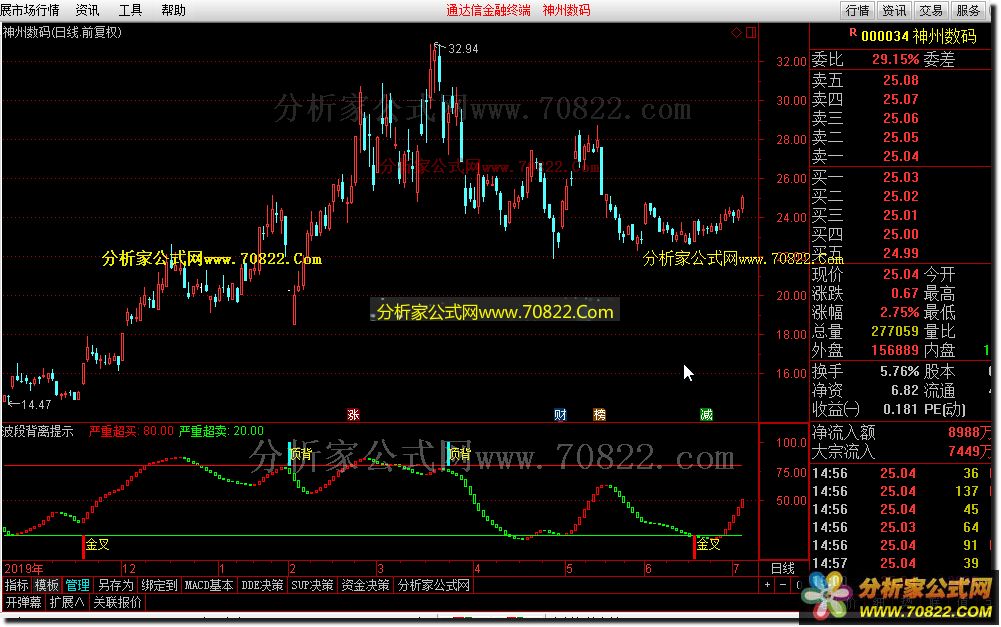Click the chart title 神州数码(日线 前复权)
1001x627 pixels.
tap(62, 32)
